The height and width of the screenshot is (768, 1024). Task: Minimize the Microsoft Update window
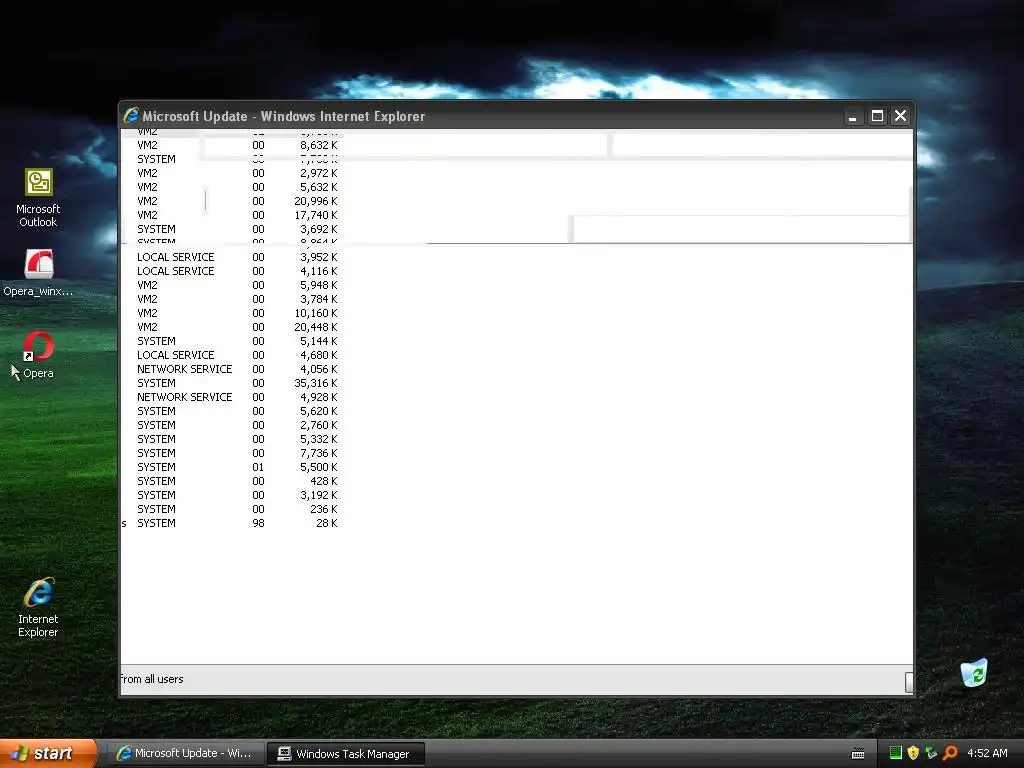tap(852, 116)
